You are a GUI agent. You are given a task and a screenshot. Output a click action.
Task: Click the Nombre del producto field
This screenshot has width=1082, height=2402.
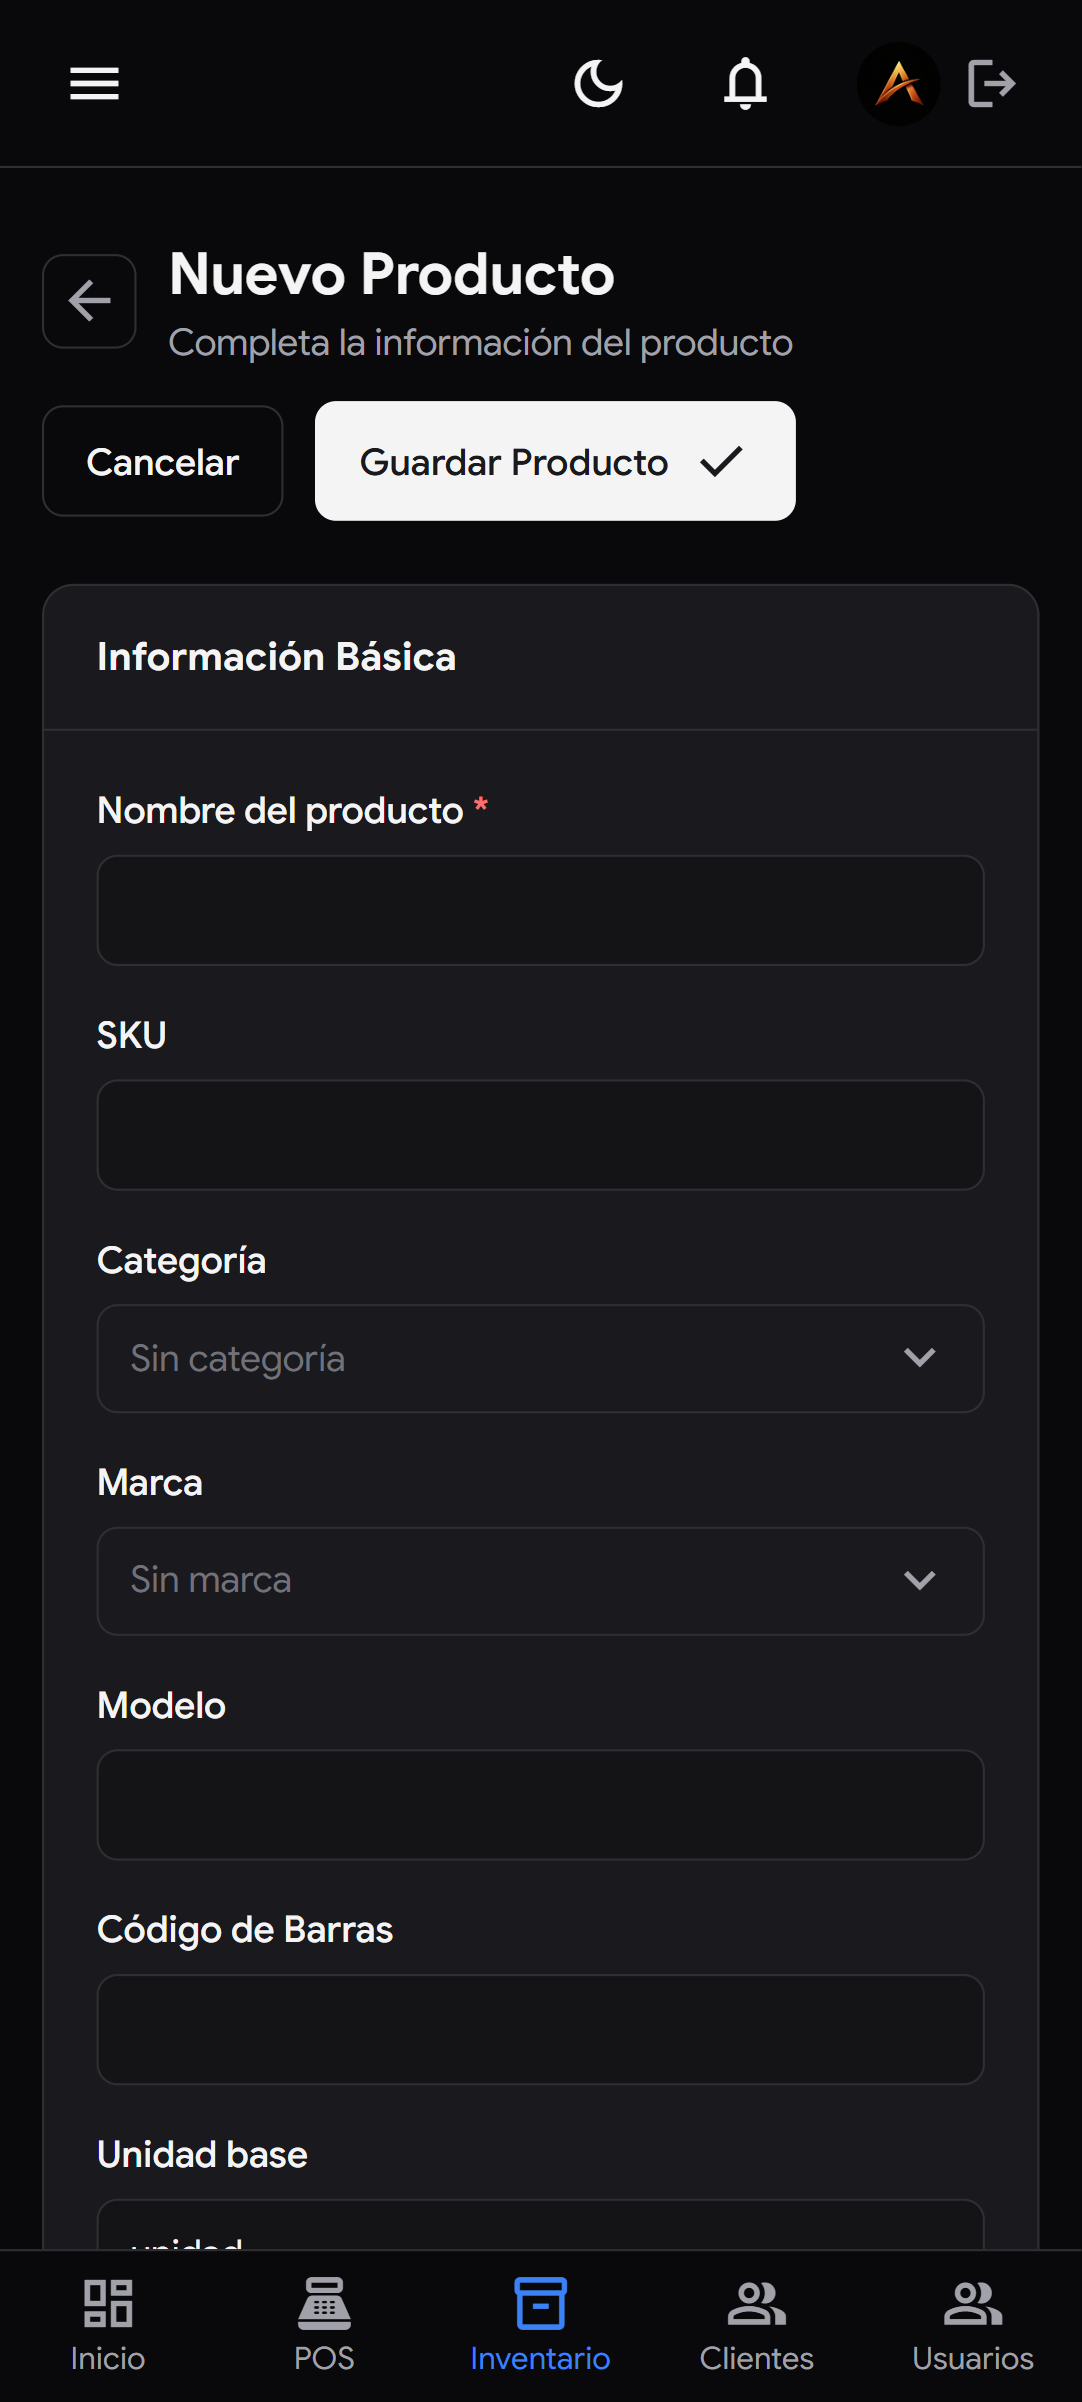[x=540, y=910]
